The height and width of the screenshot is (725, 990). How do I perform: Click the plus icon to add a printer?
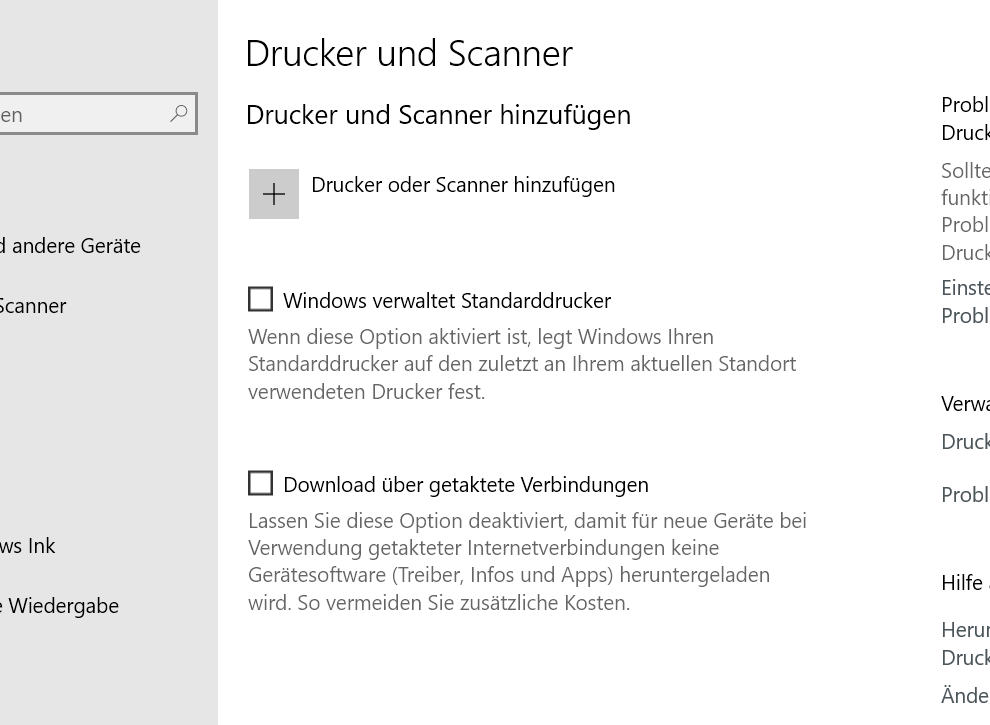pos(274,194)
